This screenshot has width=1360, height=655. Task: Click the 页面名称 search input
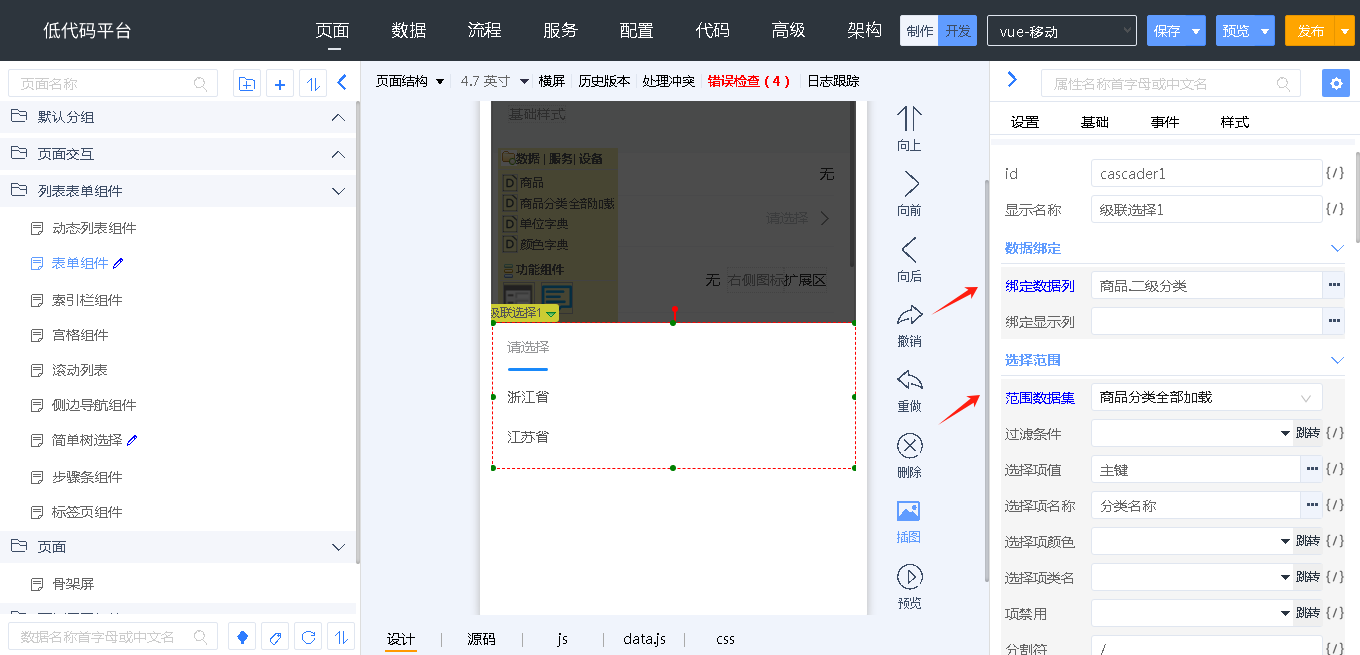pyautogui.click(x=113, y=83)
